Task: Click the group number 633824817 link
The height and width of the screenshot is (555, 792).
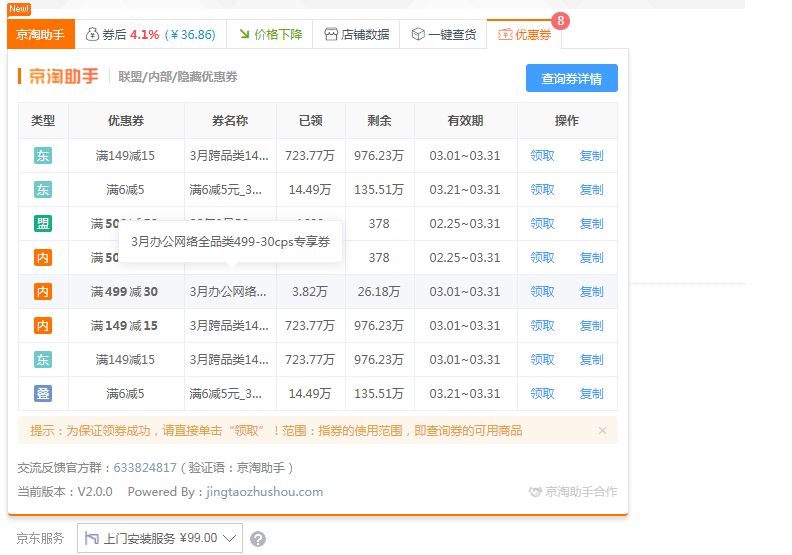Action: (x=145, y=468)
